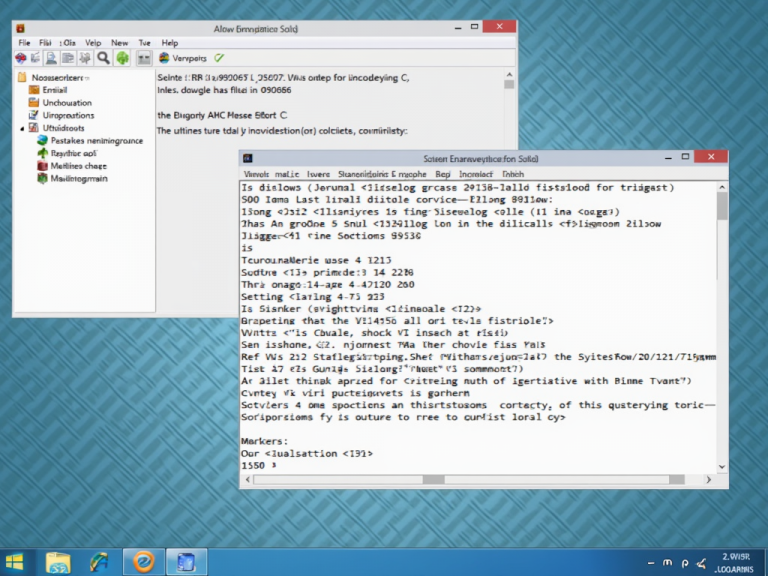Click the red Meitlises chage icon
This screenshot has height=576, width=768.
point(43,166)
